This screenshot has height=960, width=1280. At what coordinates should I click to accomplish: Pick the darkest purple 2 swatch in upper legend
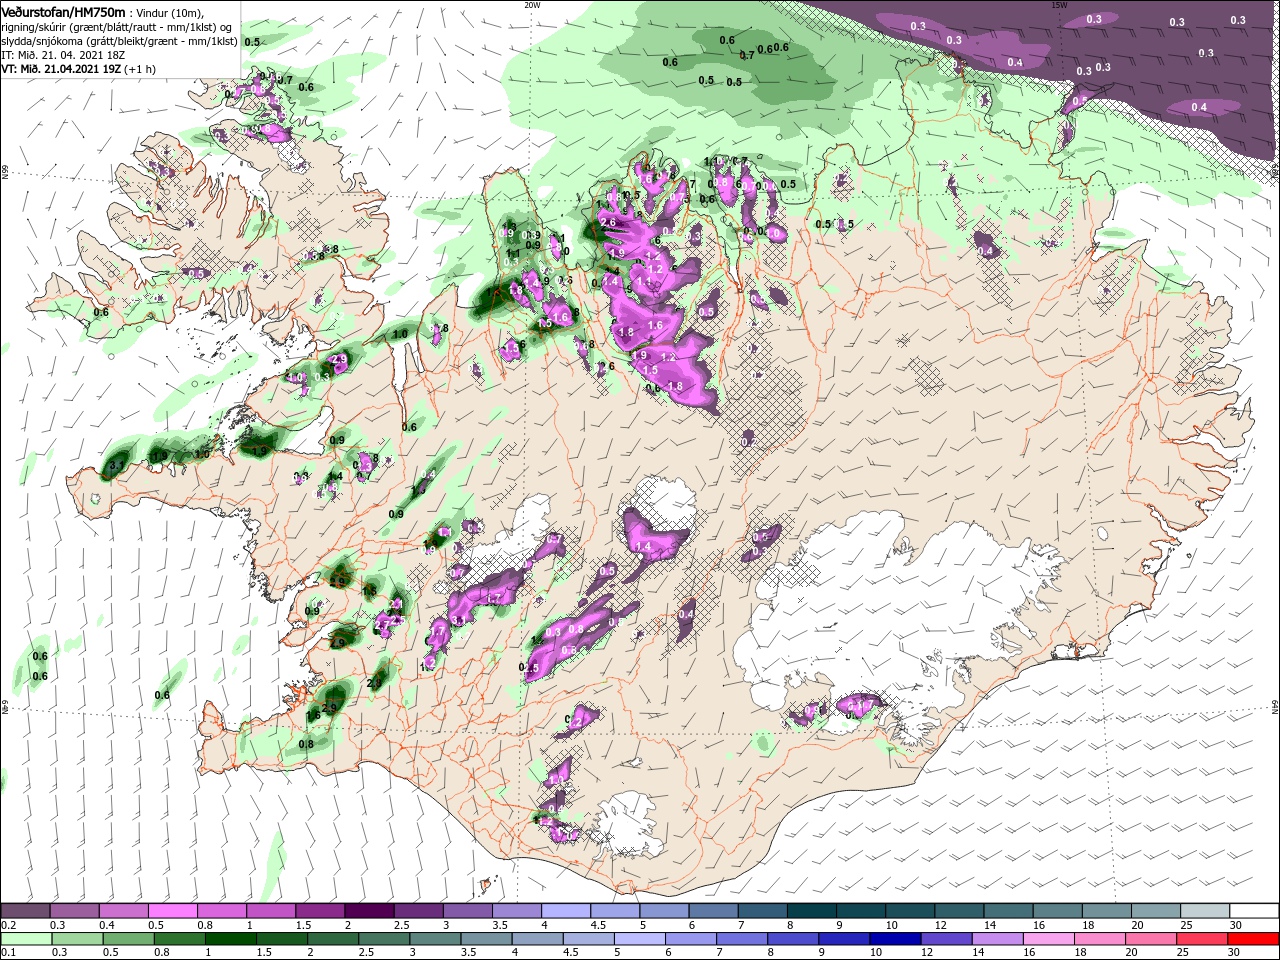[369, 911]
